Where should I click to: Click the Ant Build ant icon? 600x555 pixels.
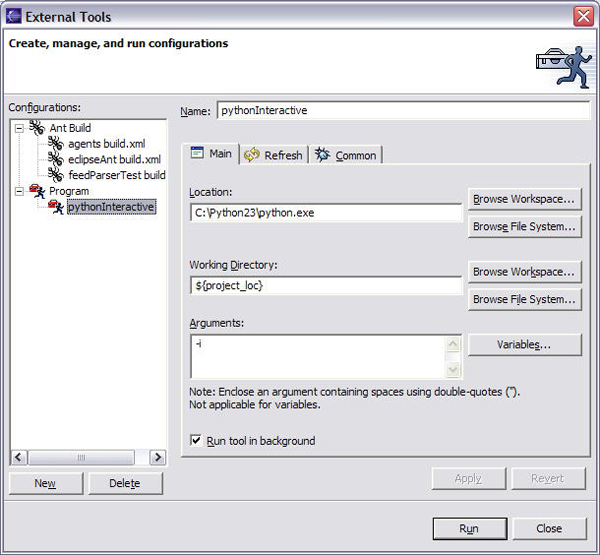37,127
